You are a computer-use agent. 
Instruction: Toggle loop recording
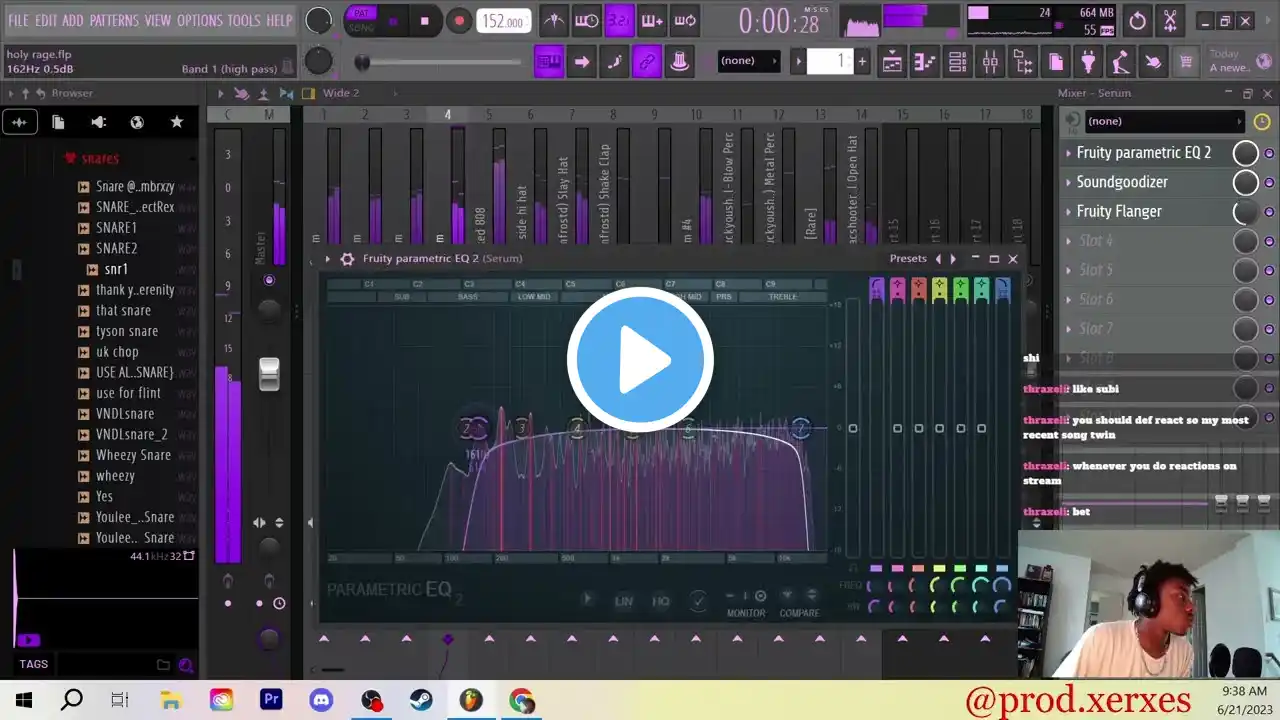point(685,20)
